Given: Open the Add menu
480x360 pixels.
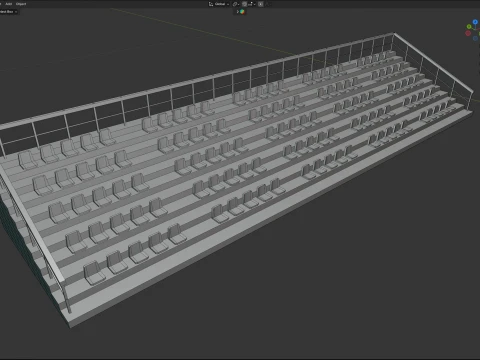Looking at the screenshot, I should (9, 4).
